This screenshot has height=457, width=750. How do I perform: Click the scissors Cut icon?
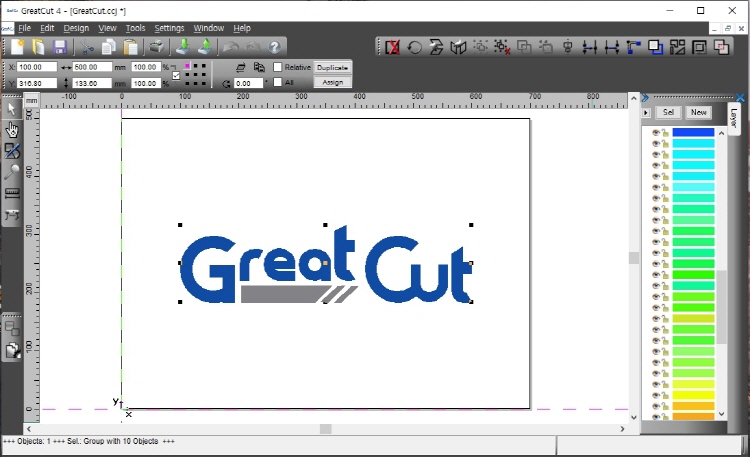coord(86,47)
